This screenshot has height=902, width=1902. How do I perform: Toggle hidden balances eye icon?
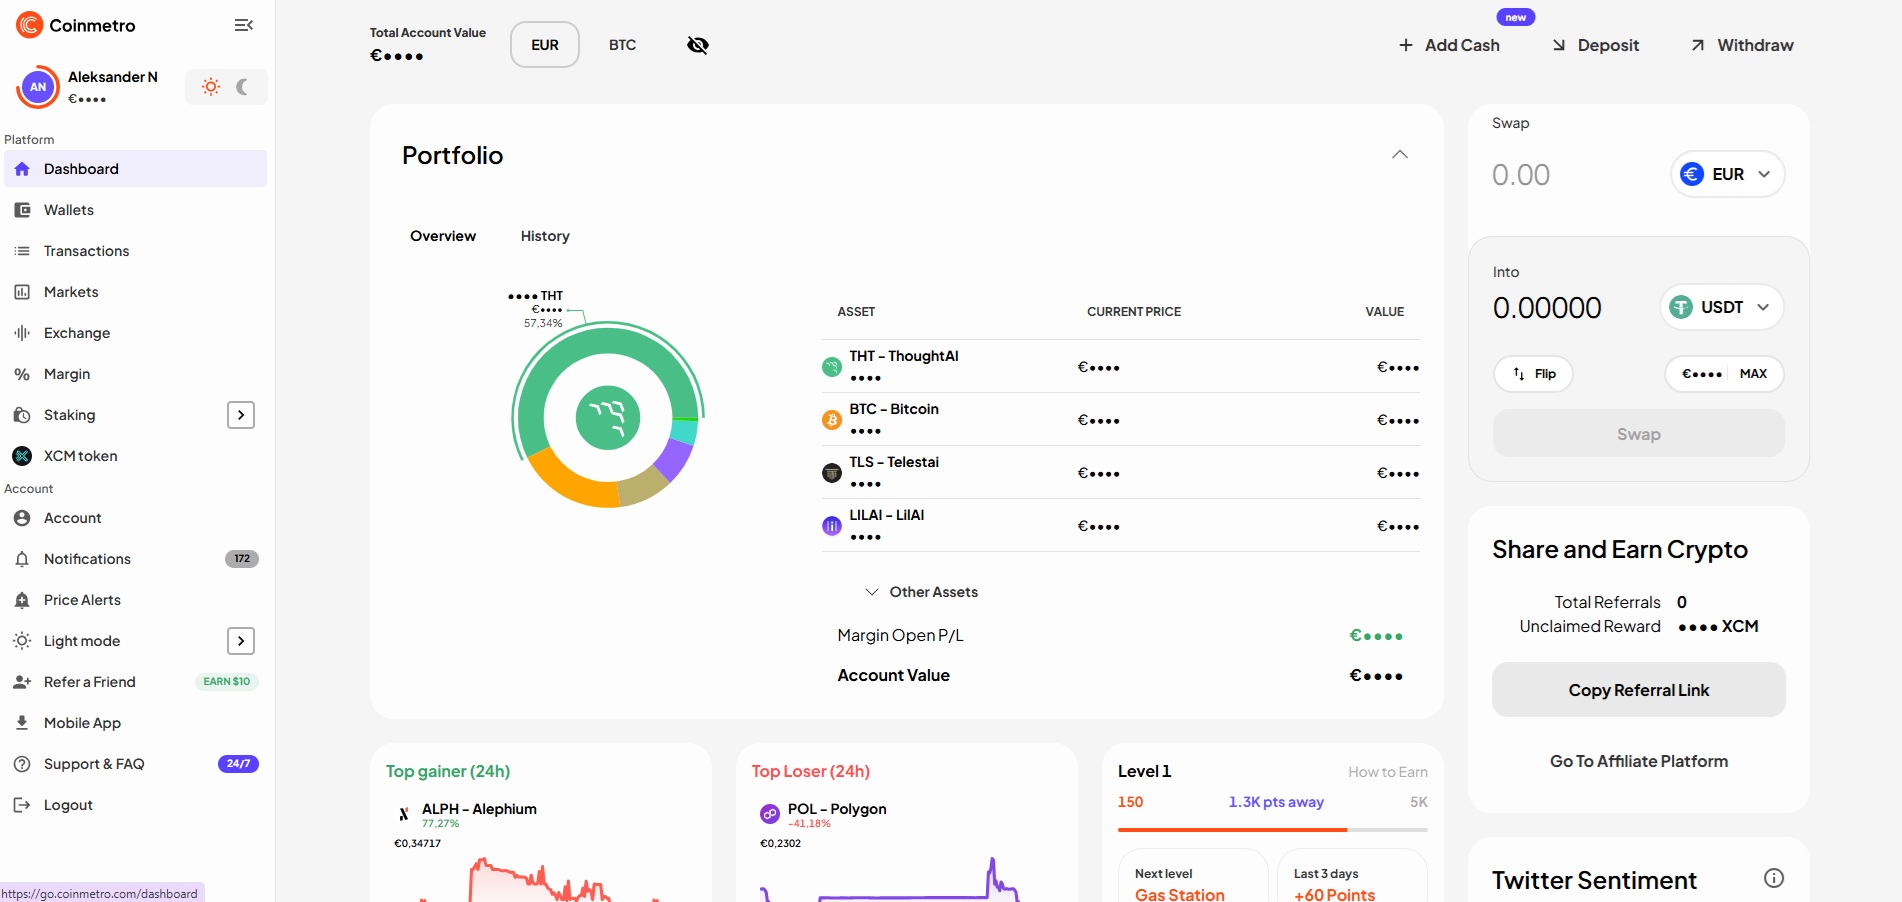coord(698,45)
